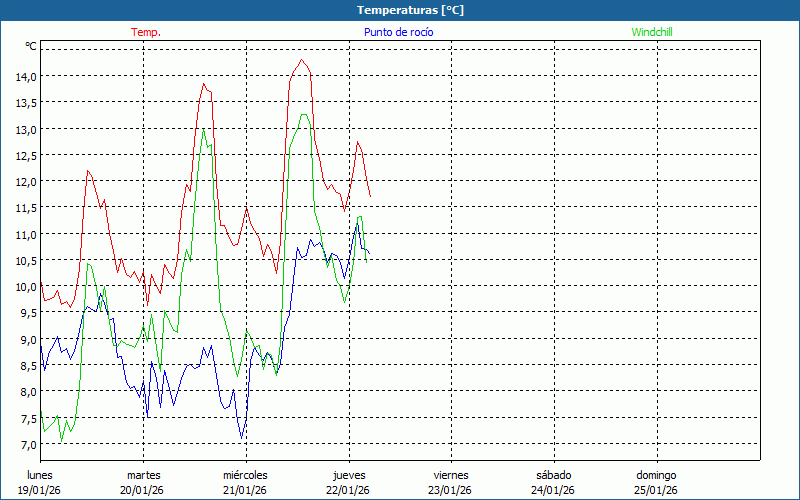Click the 25/01/26 date label
The height and width of the screenshot is (500, 800).
(x=656, y=490)
